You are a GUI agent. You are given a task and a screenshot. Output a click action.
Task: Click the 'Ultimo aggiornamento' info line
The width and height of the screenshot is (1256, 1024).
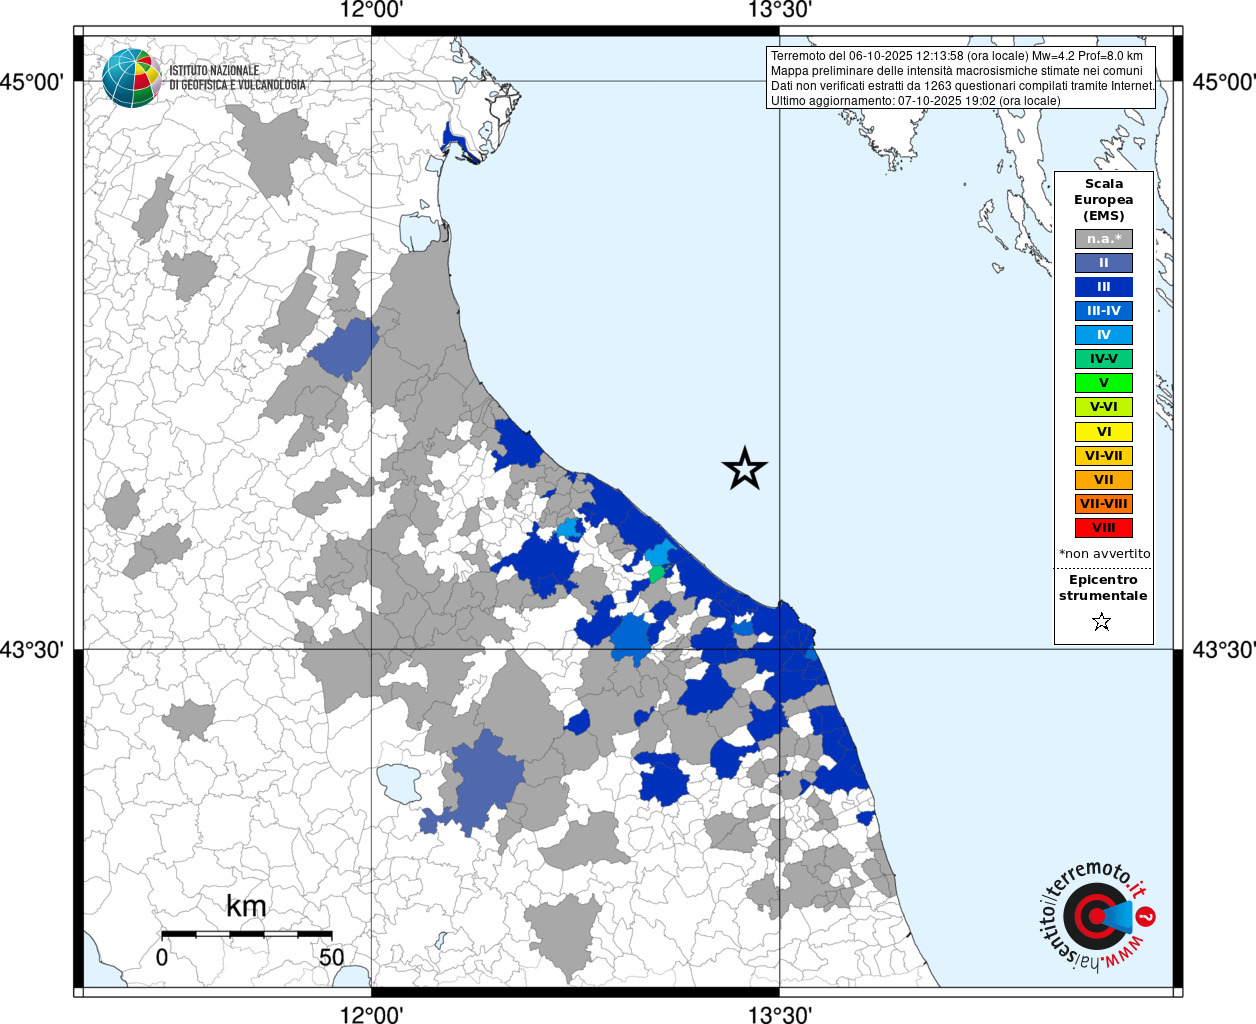(916, 101)
